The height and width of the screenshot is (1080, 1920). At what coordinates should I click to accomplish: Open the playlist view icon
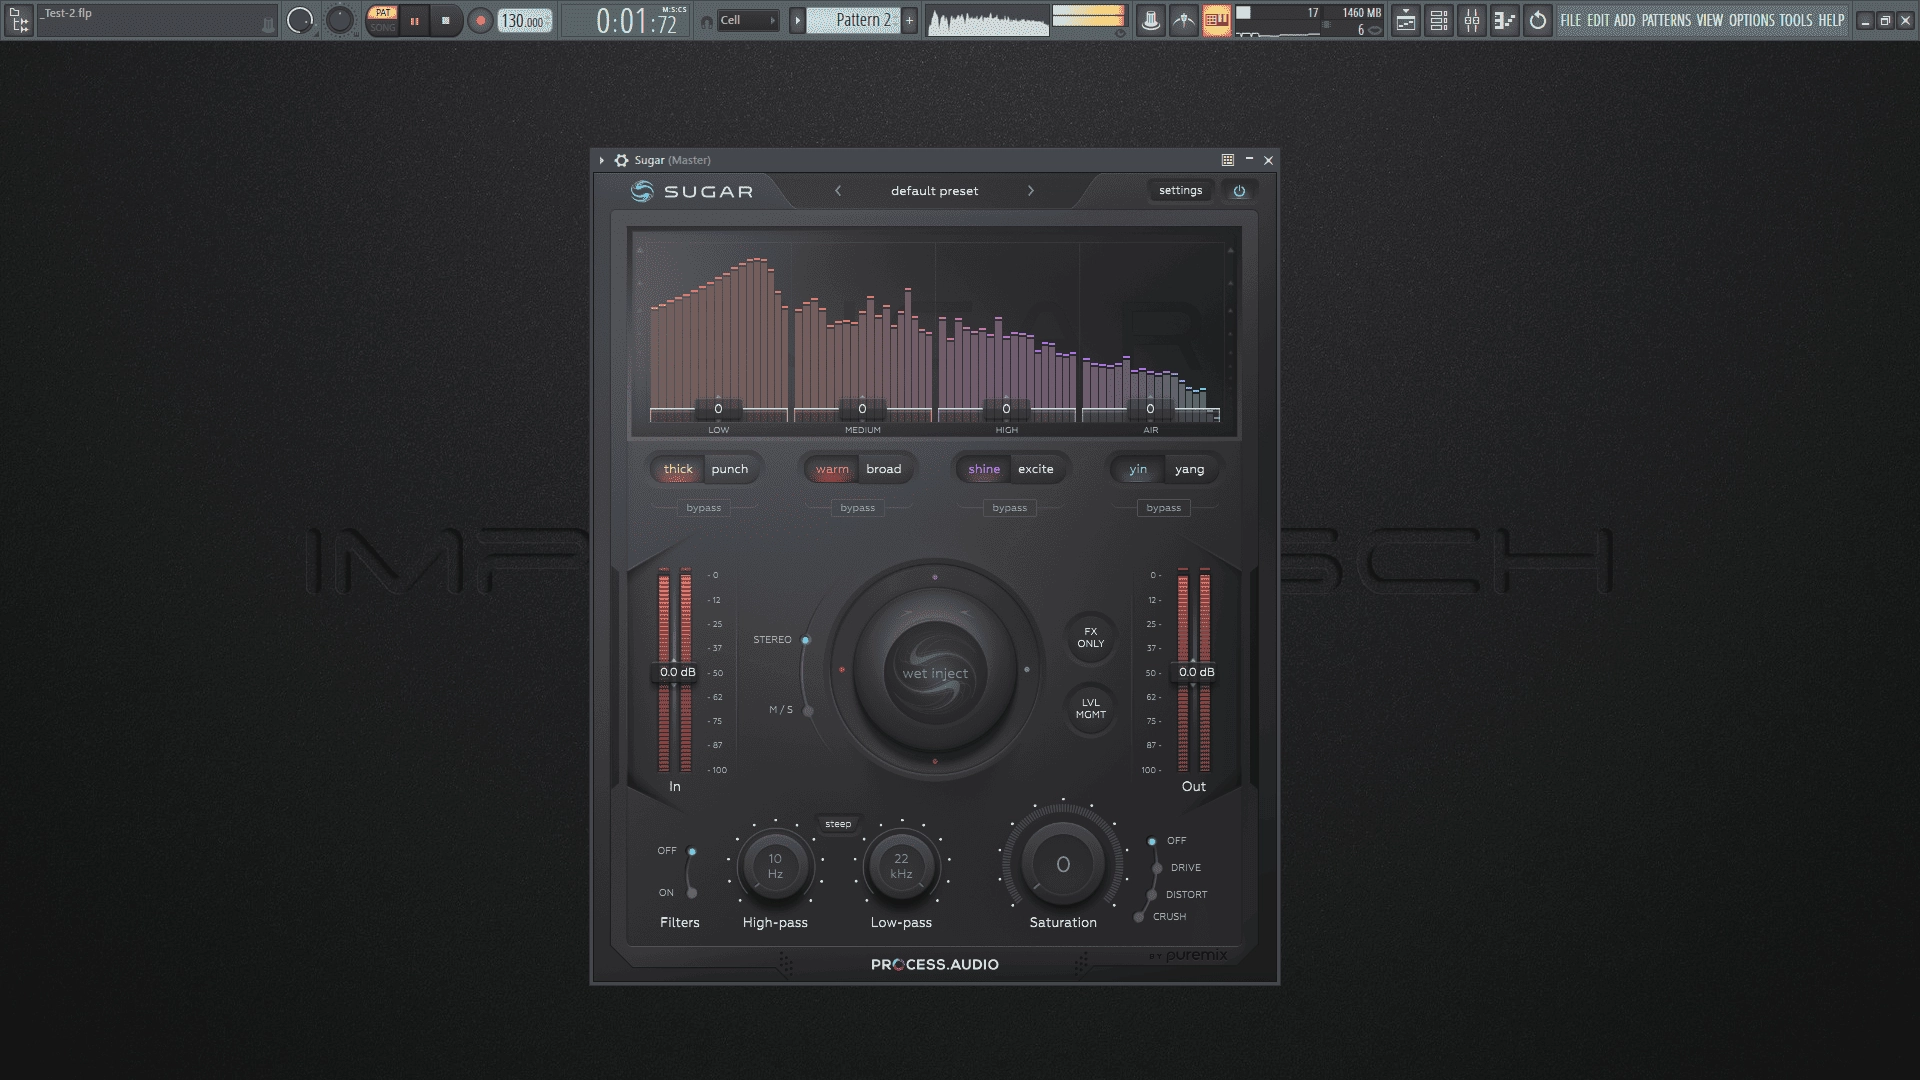coord(1406,20)
